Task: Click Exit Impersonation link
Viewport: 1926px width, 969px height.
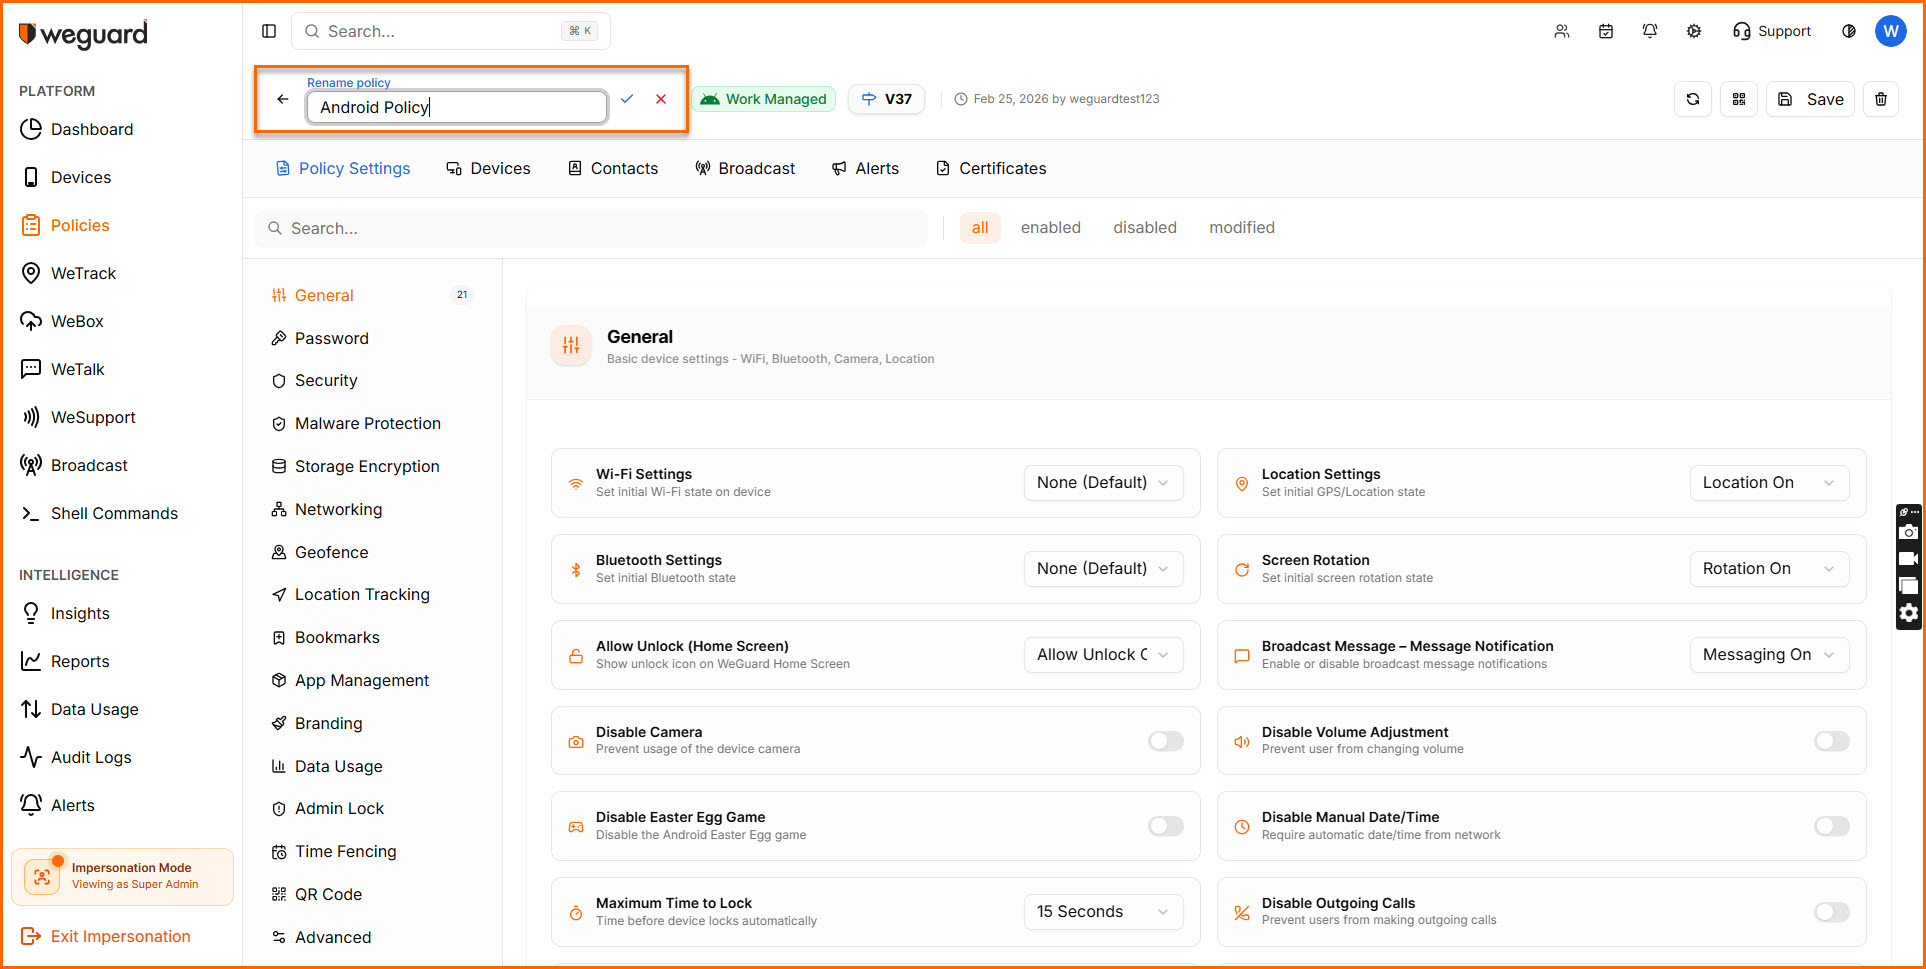Action: 120,936
